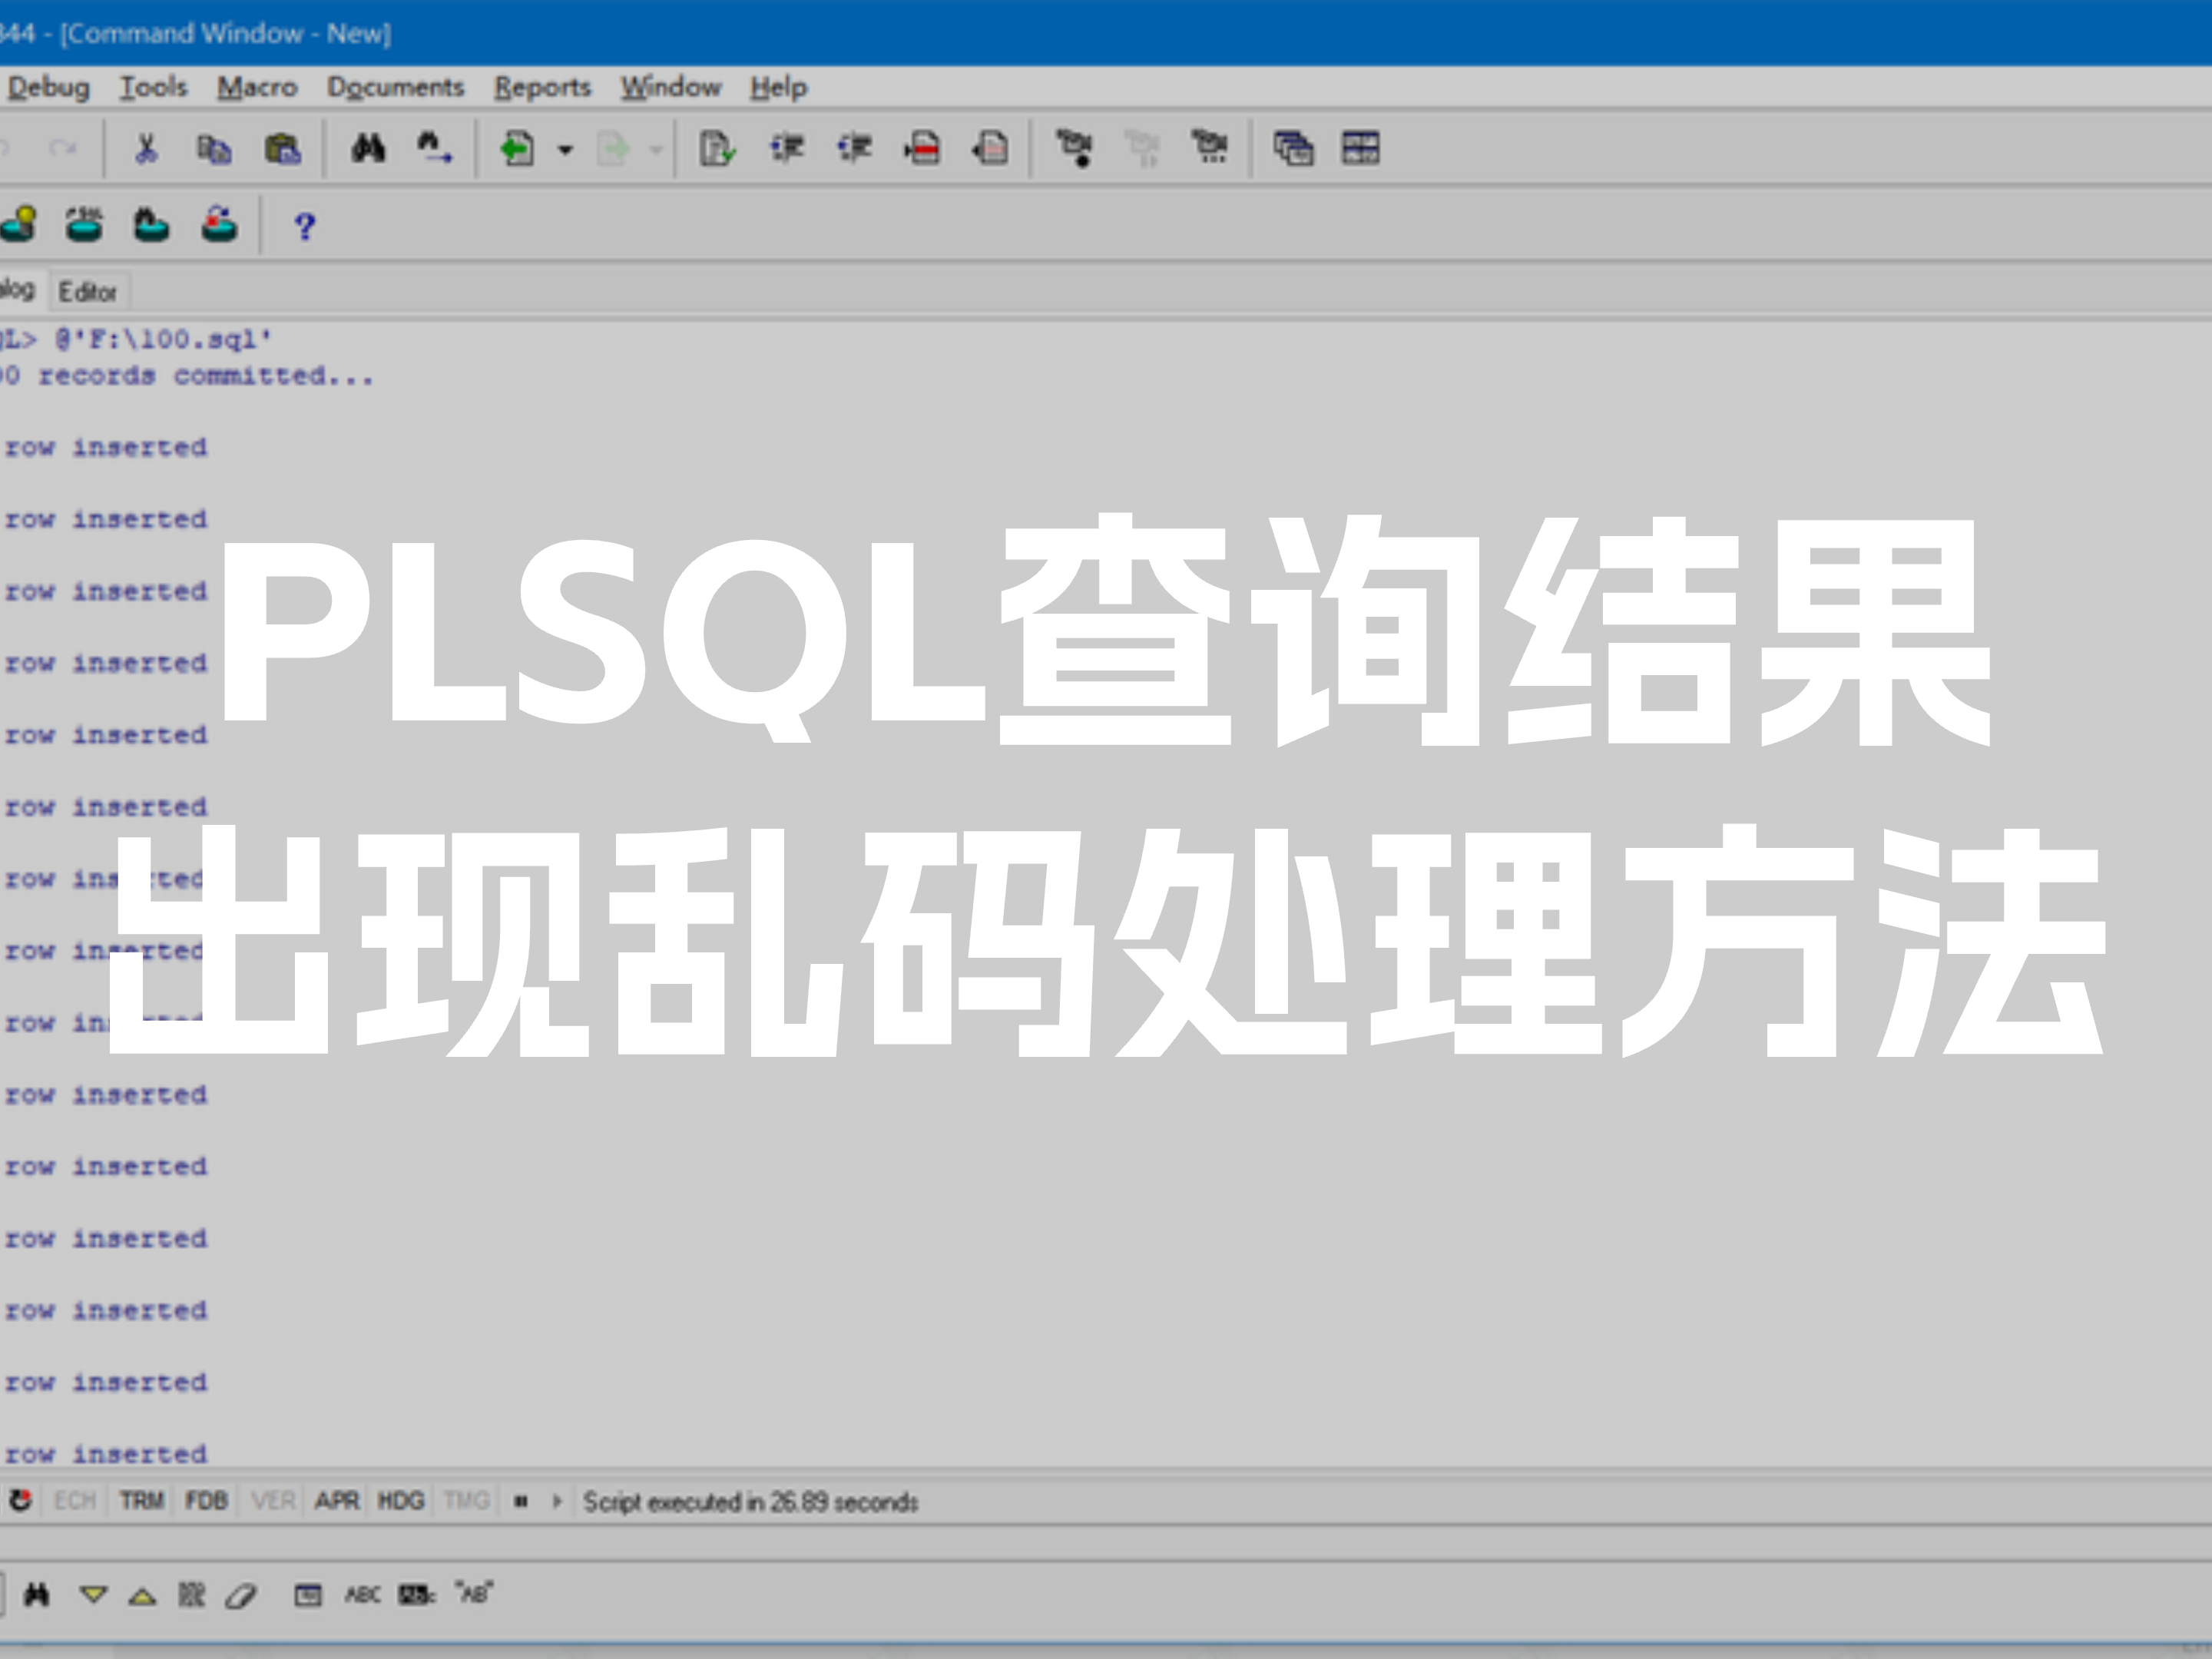Image resolution: width=2212 pixels, height=1659 pixels.
Task: Click the database binoculars find objects icon
Action: coord(151,225)
